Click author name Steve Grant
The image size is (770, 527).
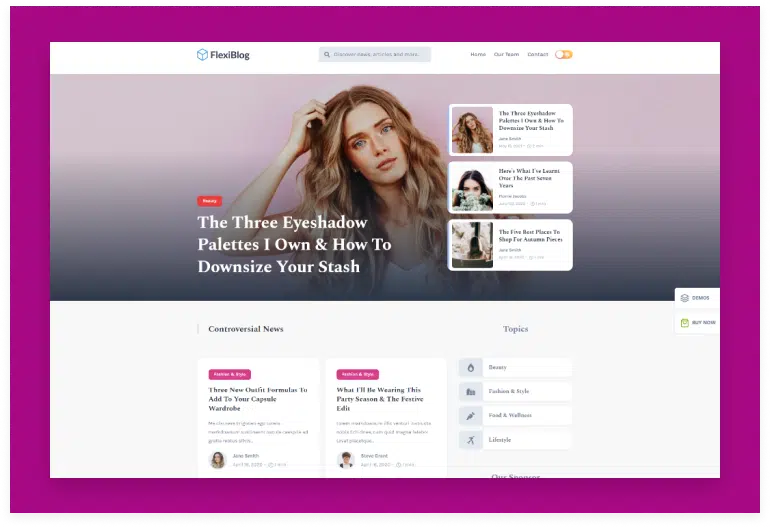click(x=374, y=456)
